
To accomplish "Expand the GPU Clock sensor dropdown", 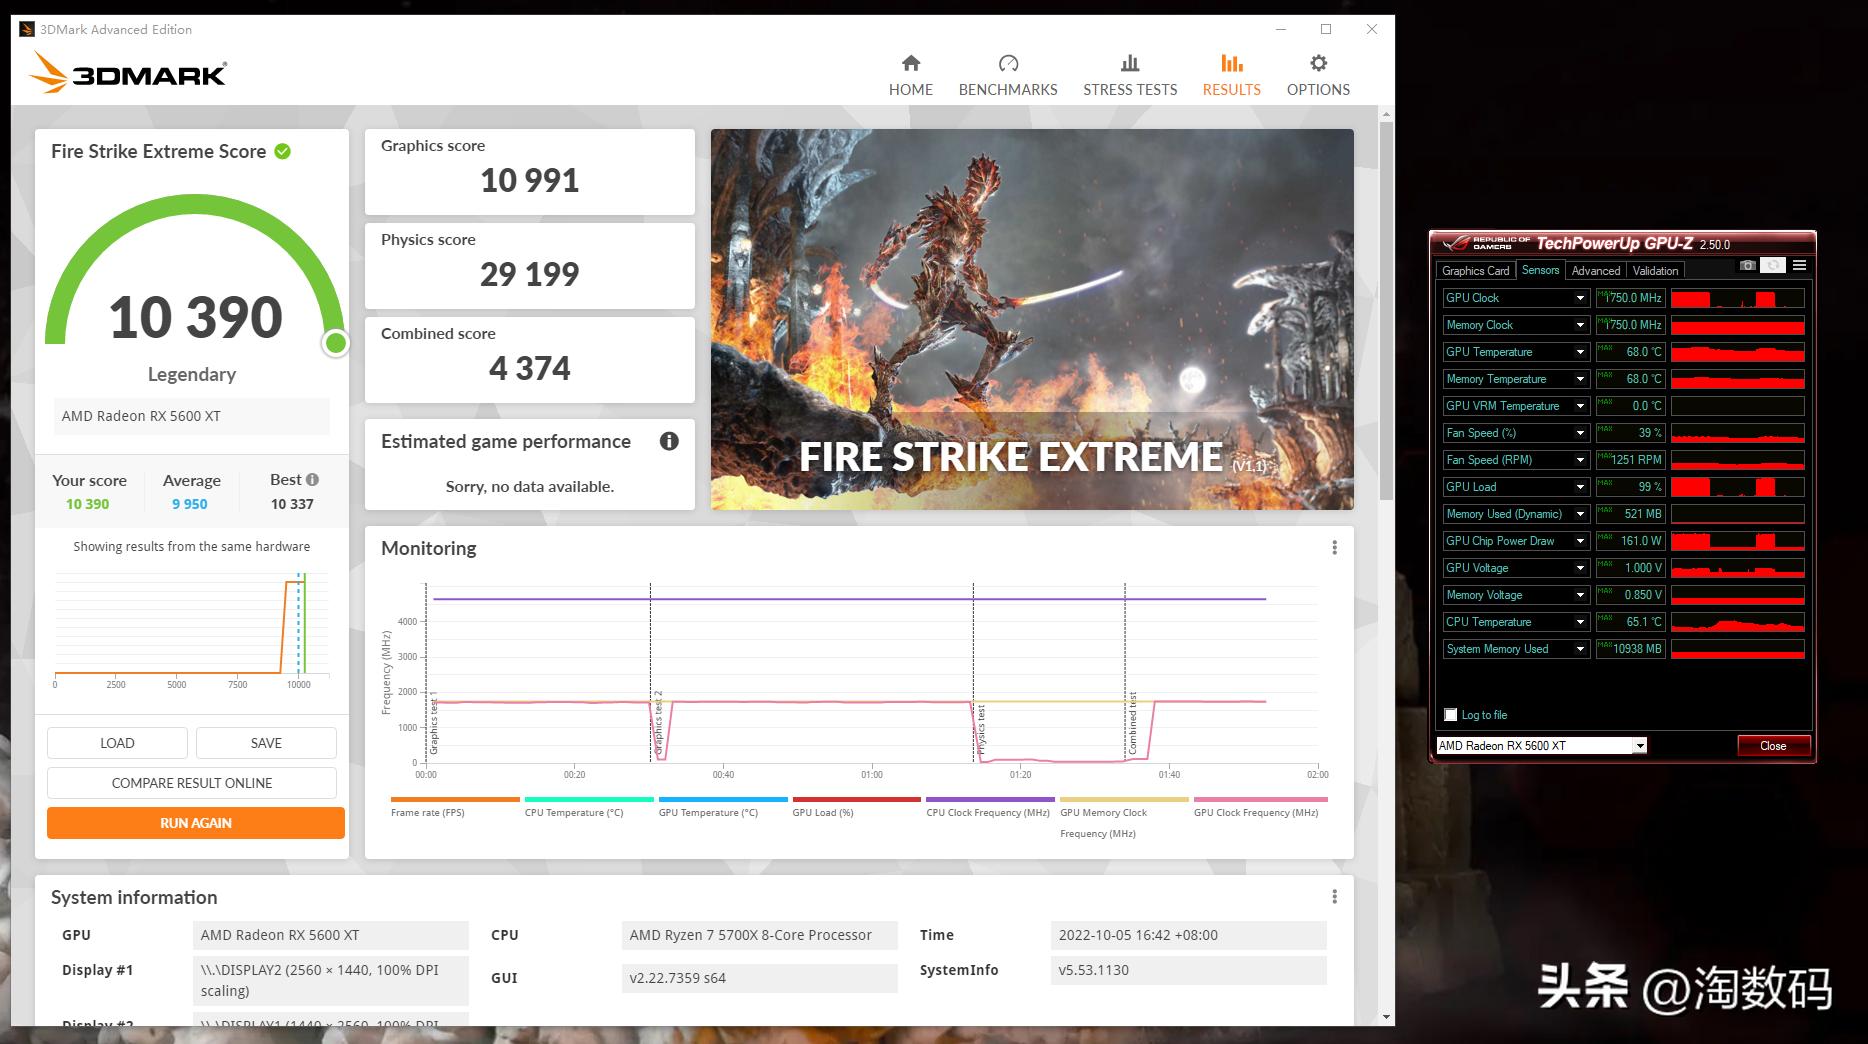I will 1580,298.
